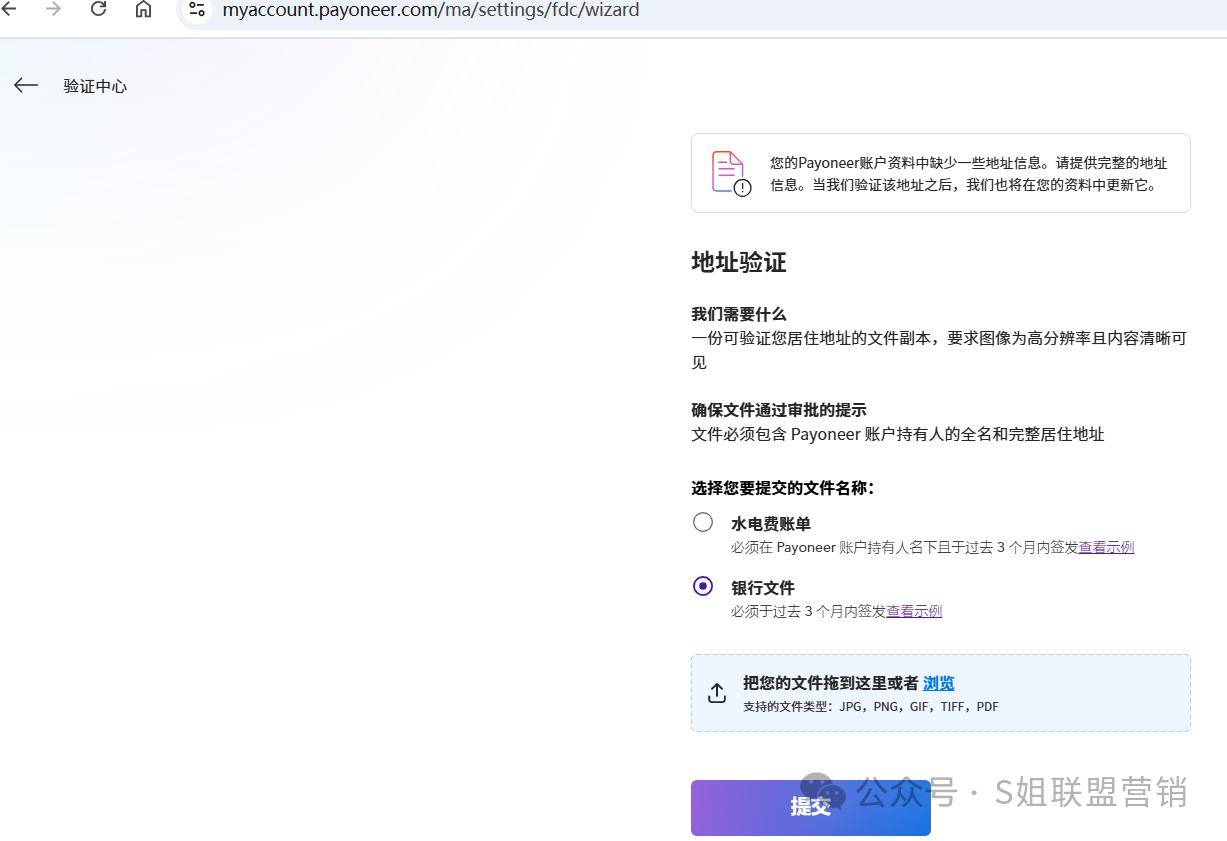Open the browser home page icon

tap(143, 9)
